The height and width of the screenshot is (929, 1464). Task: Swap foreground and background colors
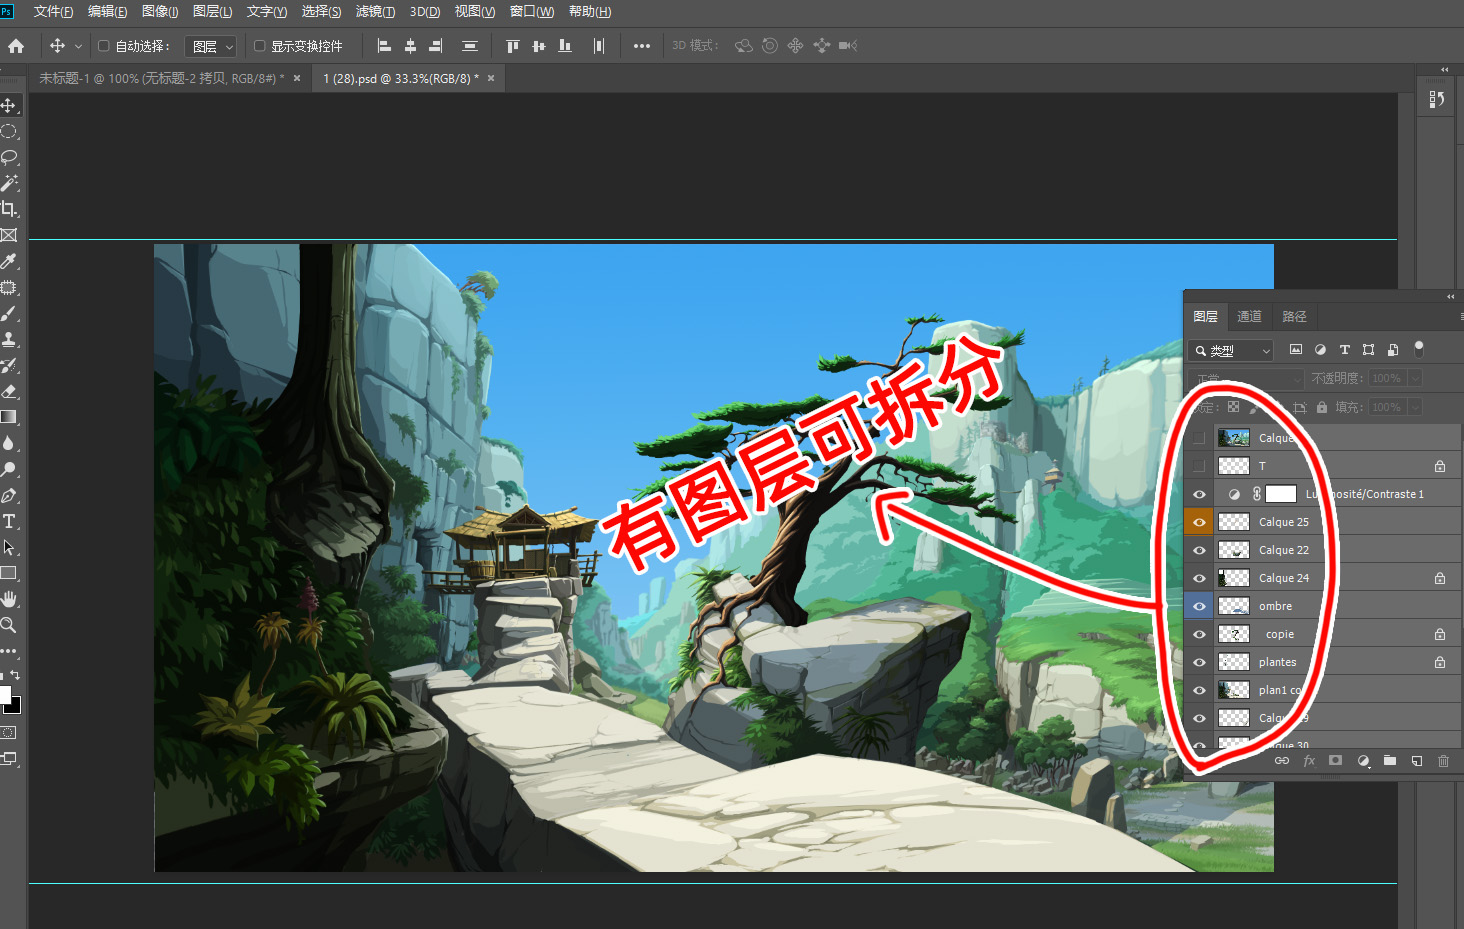coord(15,676)
